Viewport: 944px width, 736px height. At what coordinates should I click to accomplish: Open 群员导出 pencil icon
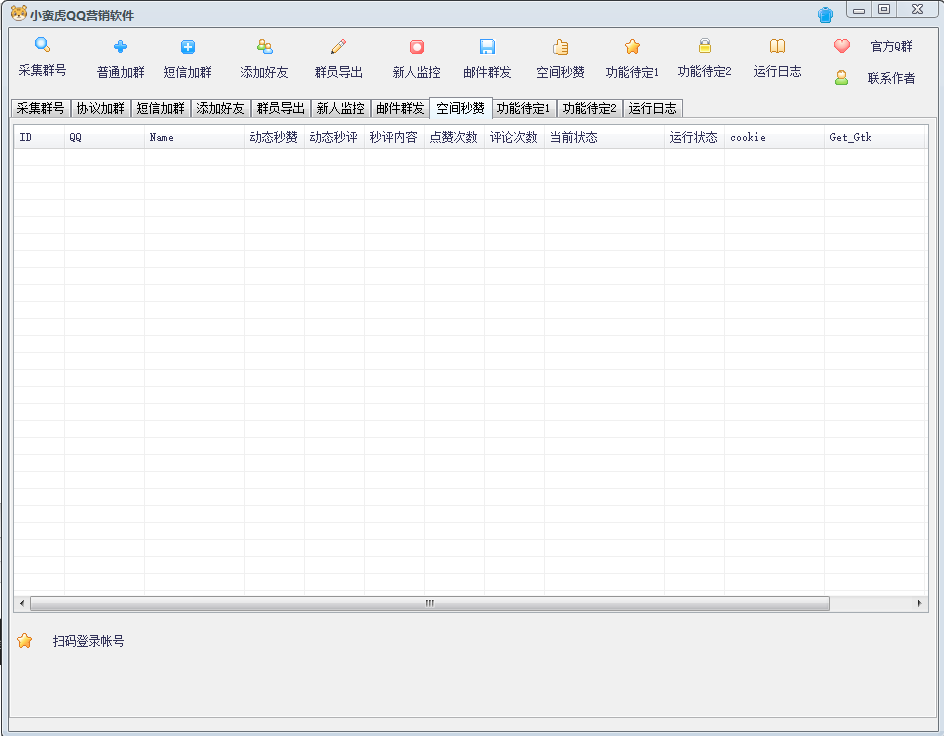pyautogui.click(x=338, y=46)
